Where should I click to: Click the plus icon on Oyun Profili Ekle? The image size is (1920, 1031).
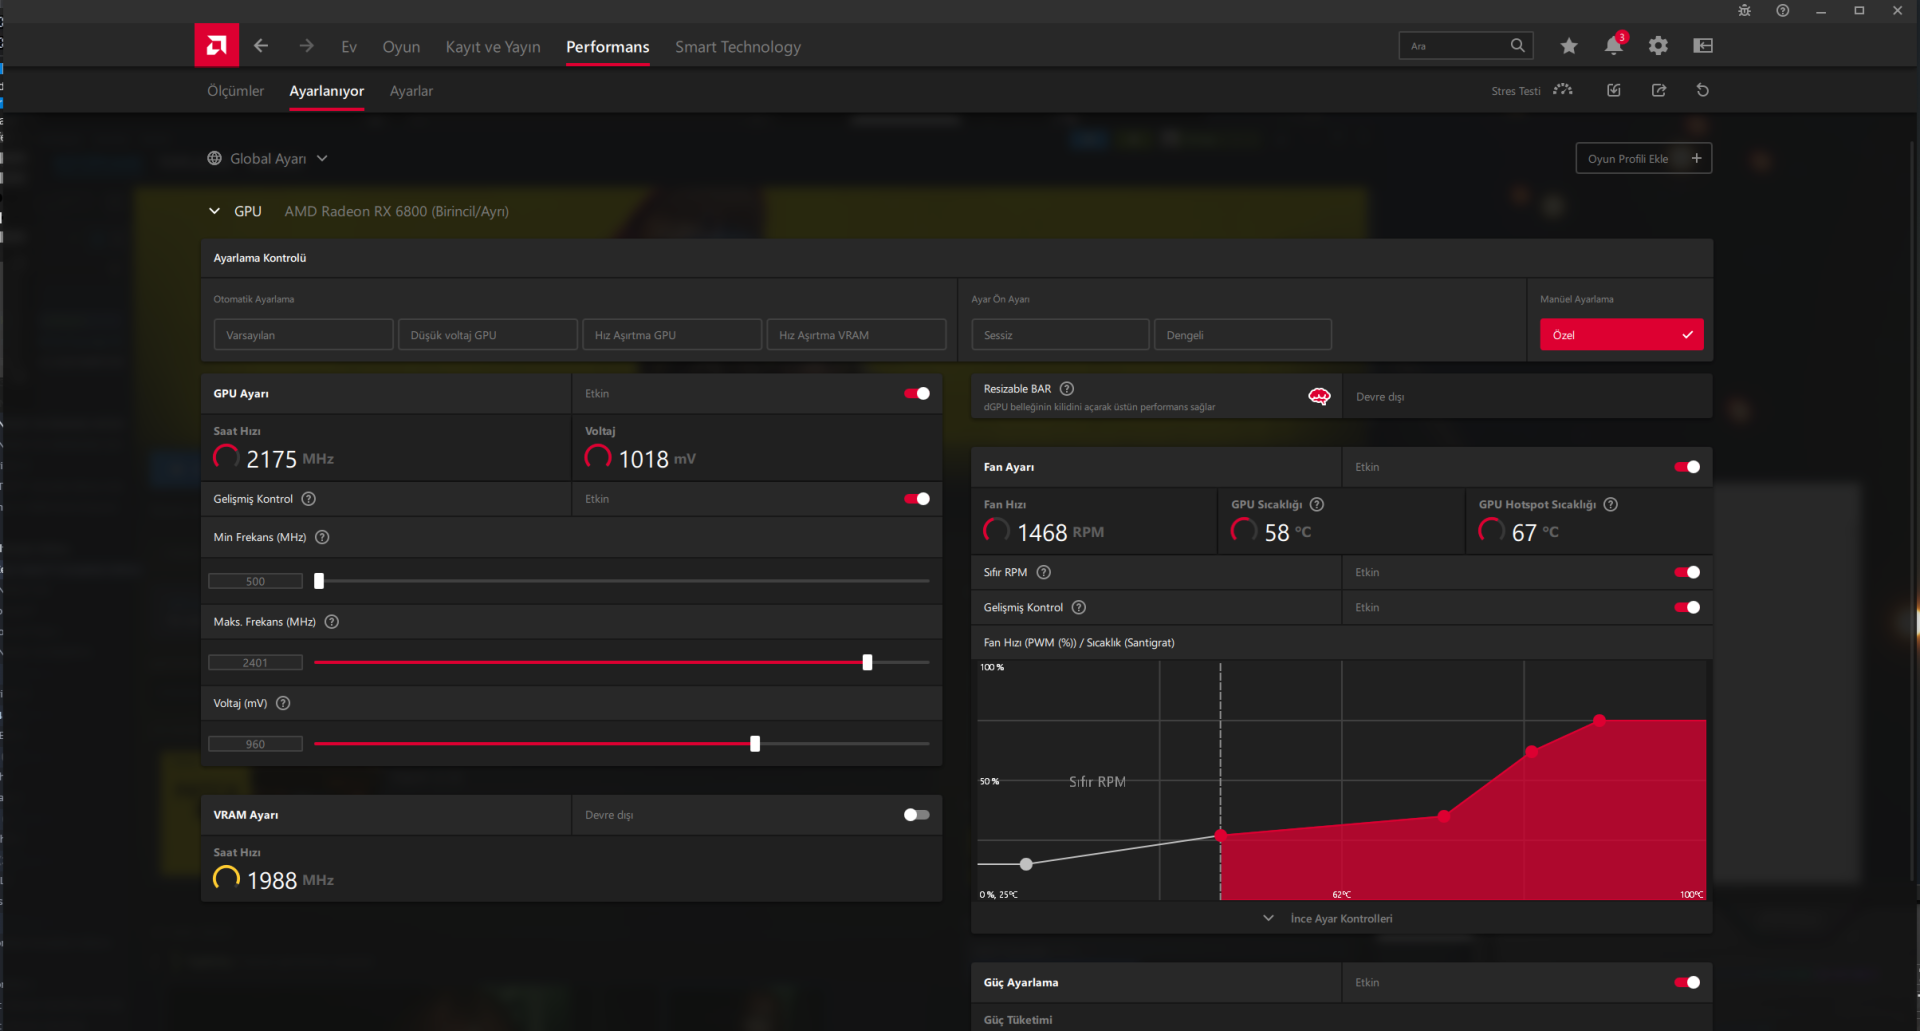pos(1696,158)
